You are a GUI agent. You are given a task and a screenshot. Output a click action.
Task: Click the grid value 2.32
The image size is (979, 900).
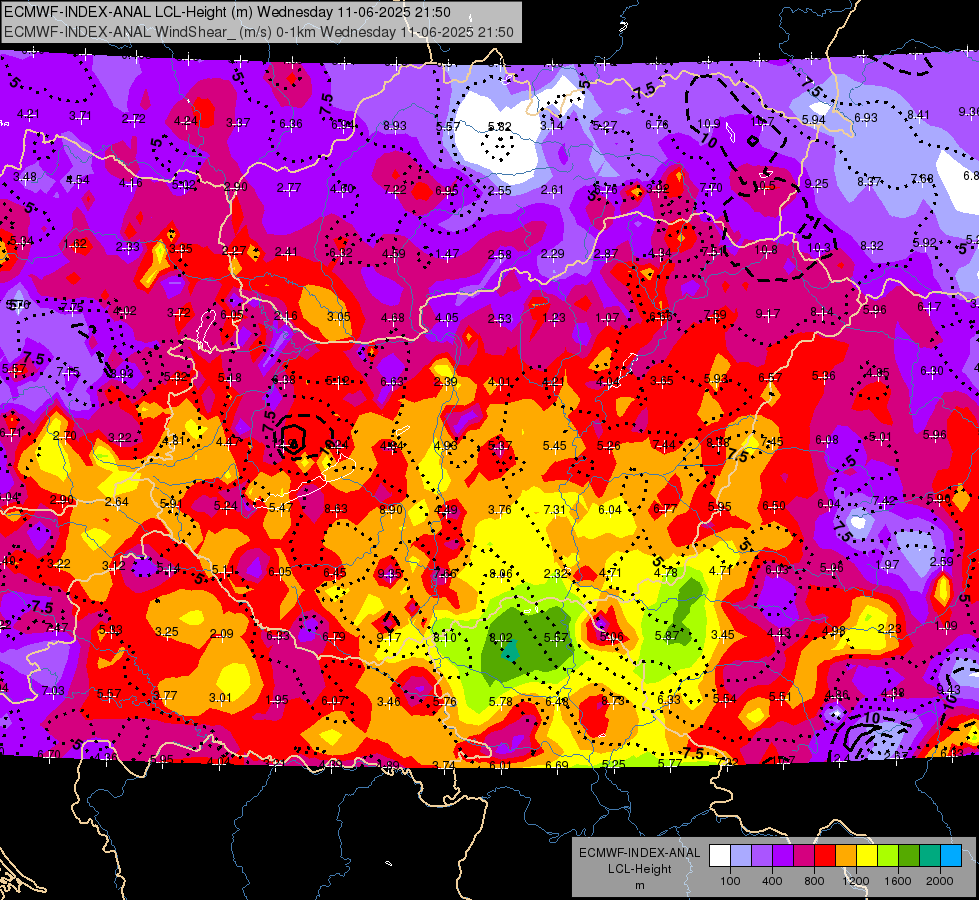coord(556,573)
